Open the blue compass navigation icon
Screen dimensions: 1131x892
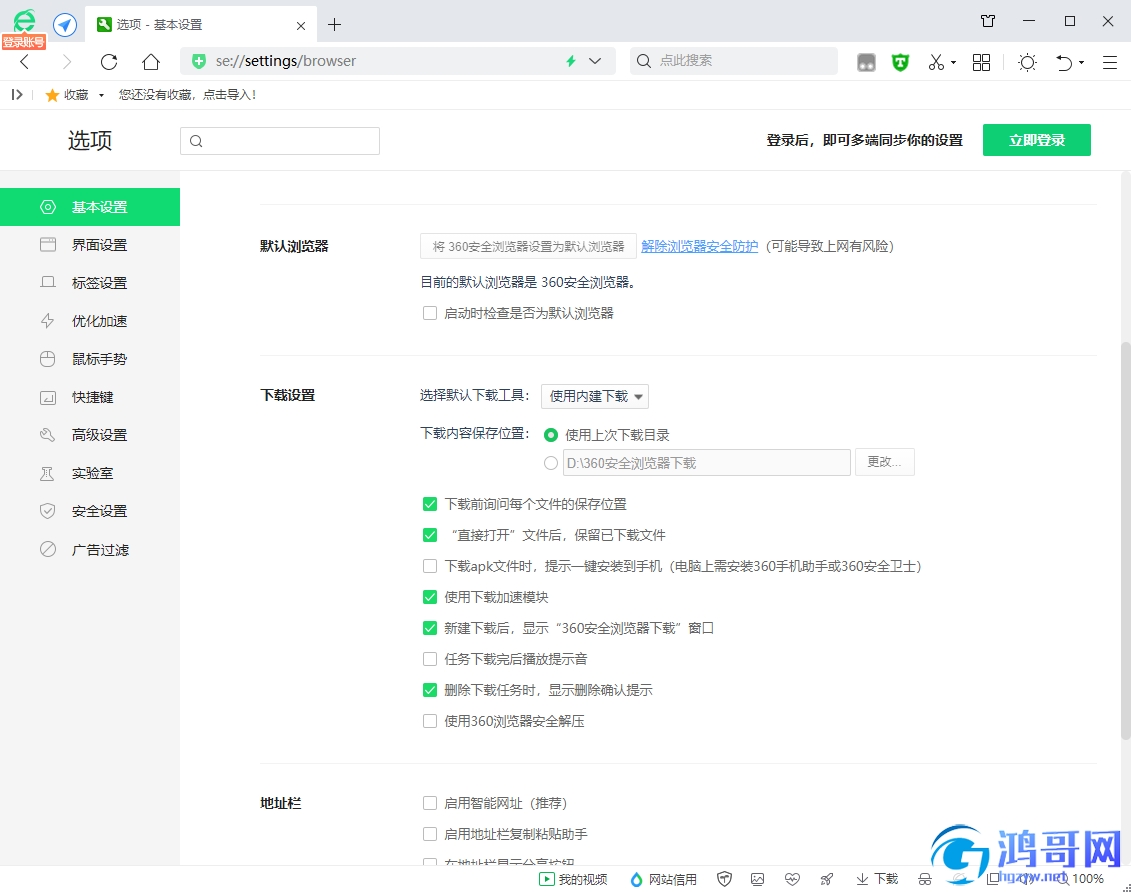click(x=65, y=25)
